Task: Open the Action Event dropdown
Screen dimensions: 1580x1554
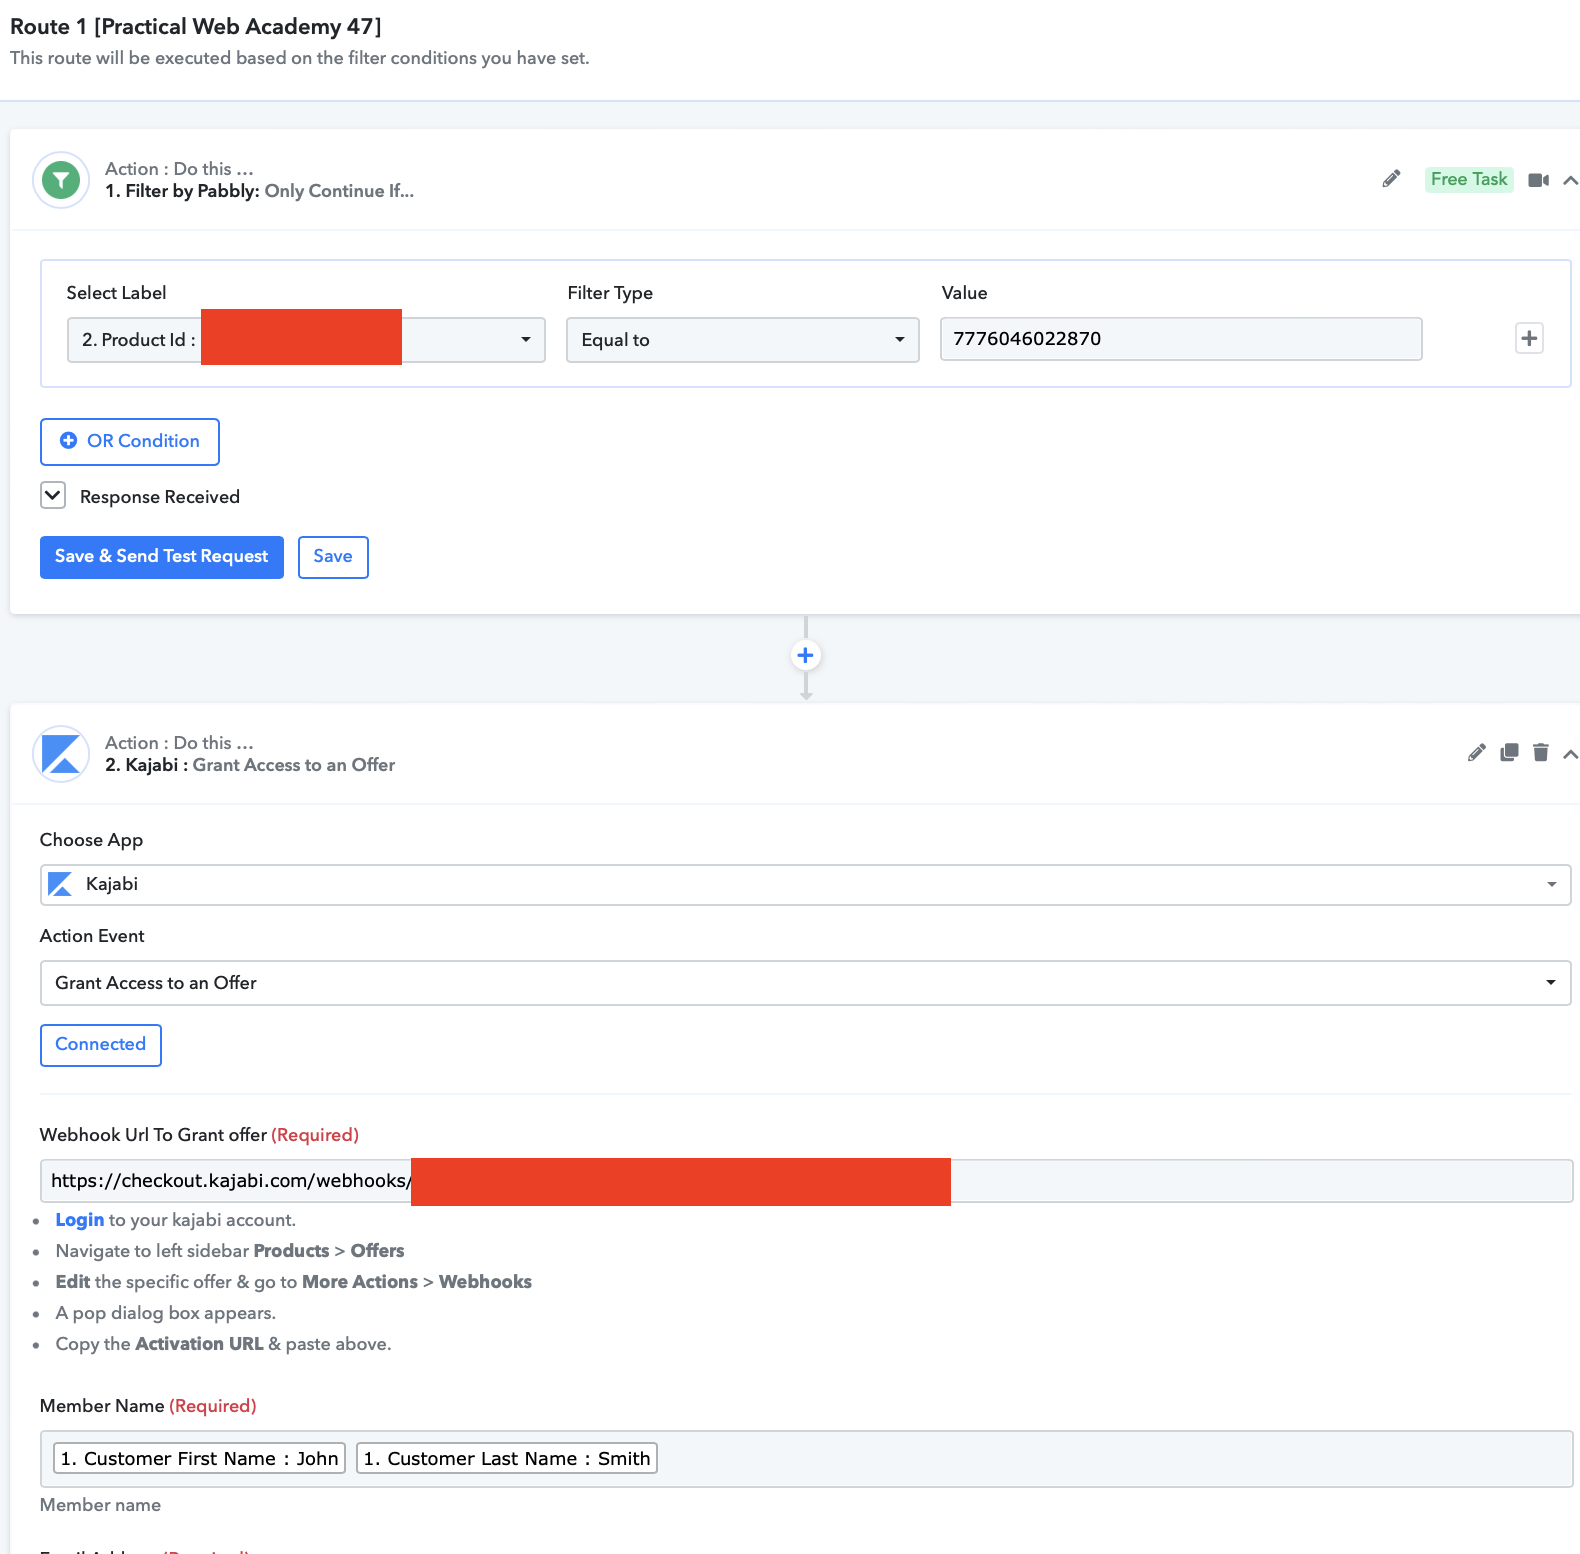Action: 805,983
